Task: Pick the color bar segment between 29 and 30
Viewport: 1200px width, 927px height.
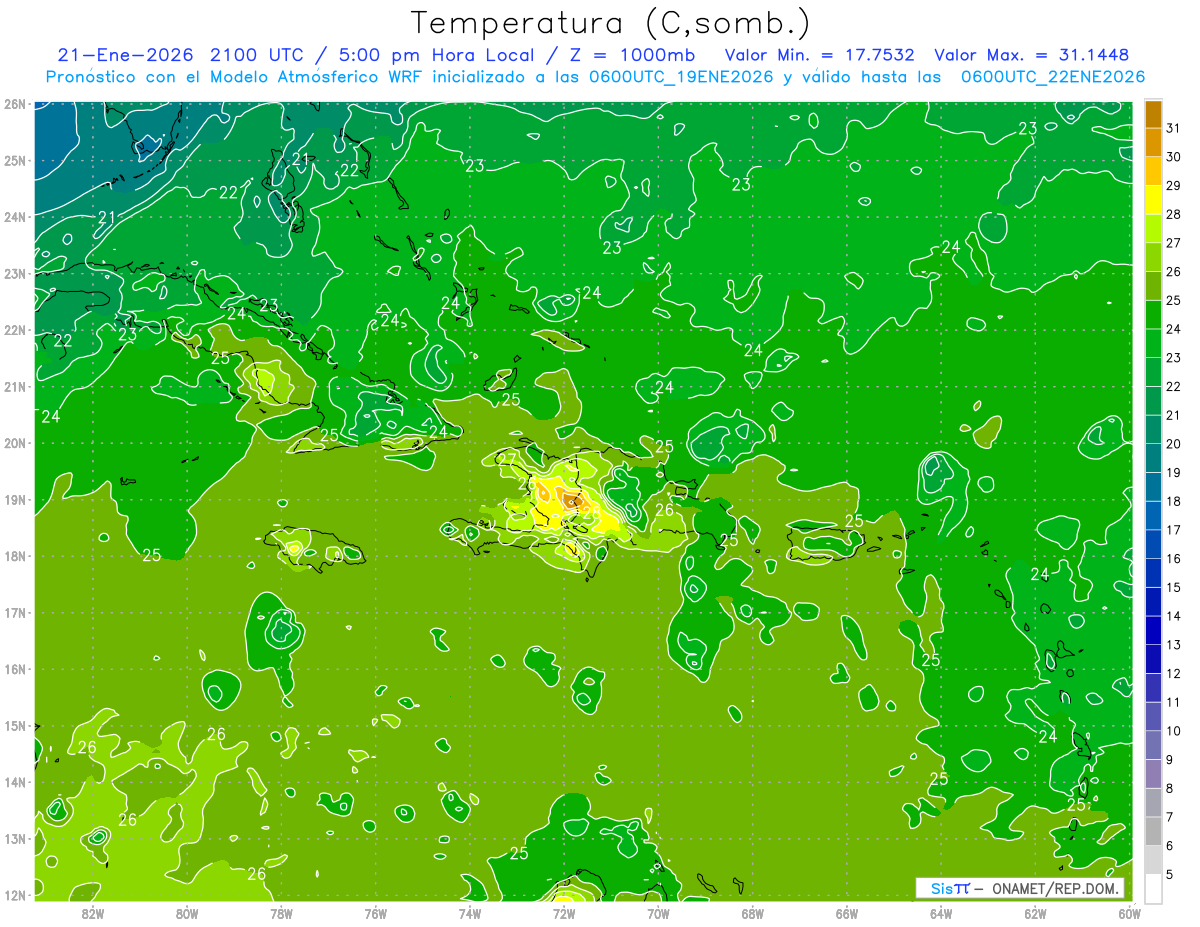Action: (x=1153, y=170)
